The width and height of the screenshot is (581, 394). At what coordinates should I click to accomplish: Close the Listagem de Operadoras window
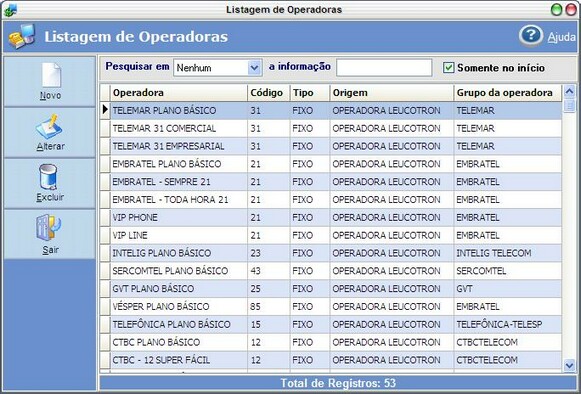pyautogui.click(x=571, y=10)
